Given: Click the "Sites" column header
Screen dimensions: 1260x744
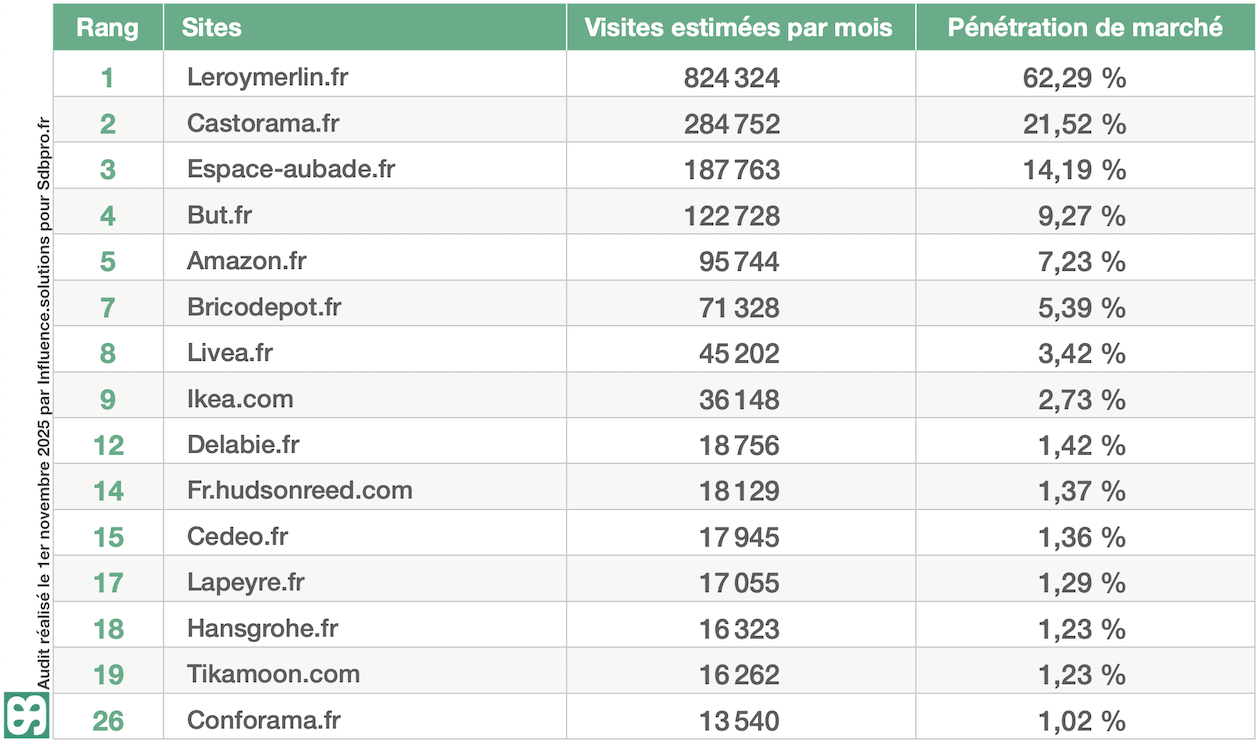Looking at the screenshot, I should tap(212, 27).
